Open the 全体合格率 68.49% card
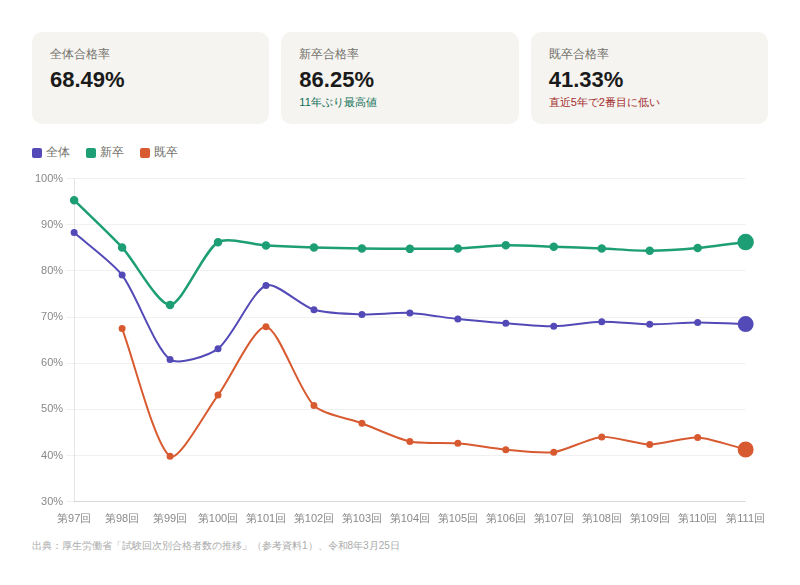The height and width of the screenshot is (585, 800). click(150, 78)
